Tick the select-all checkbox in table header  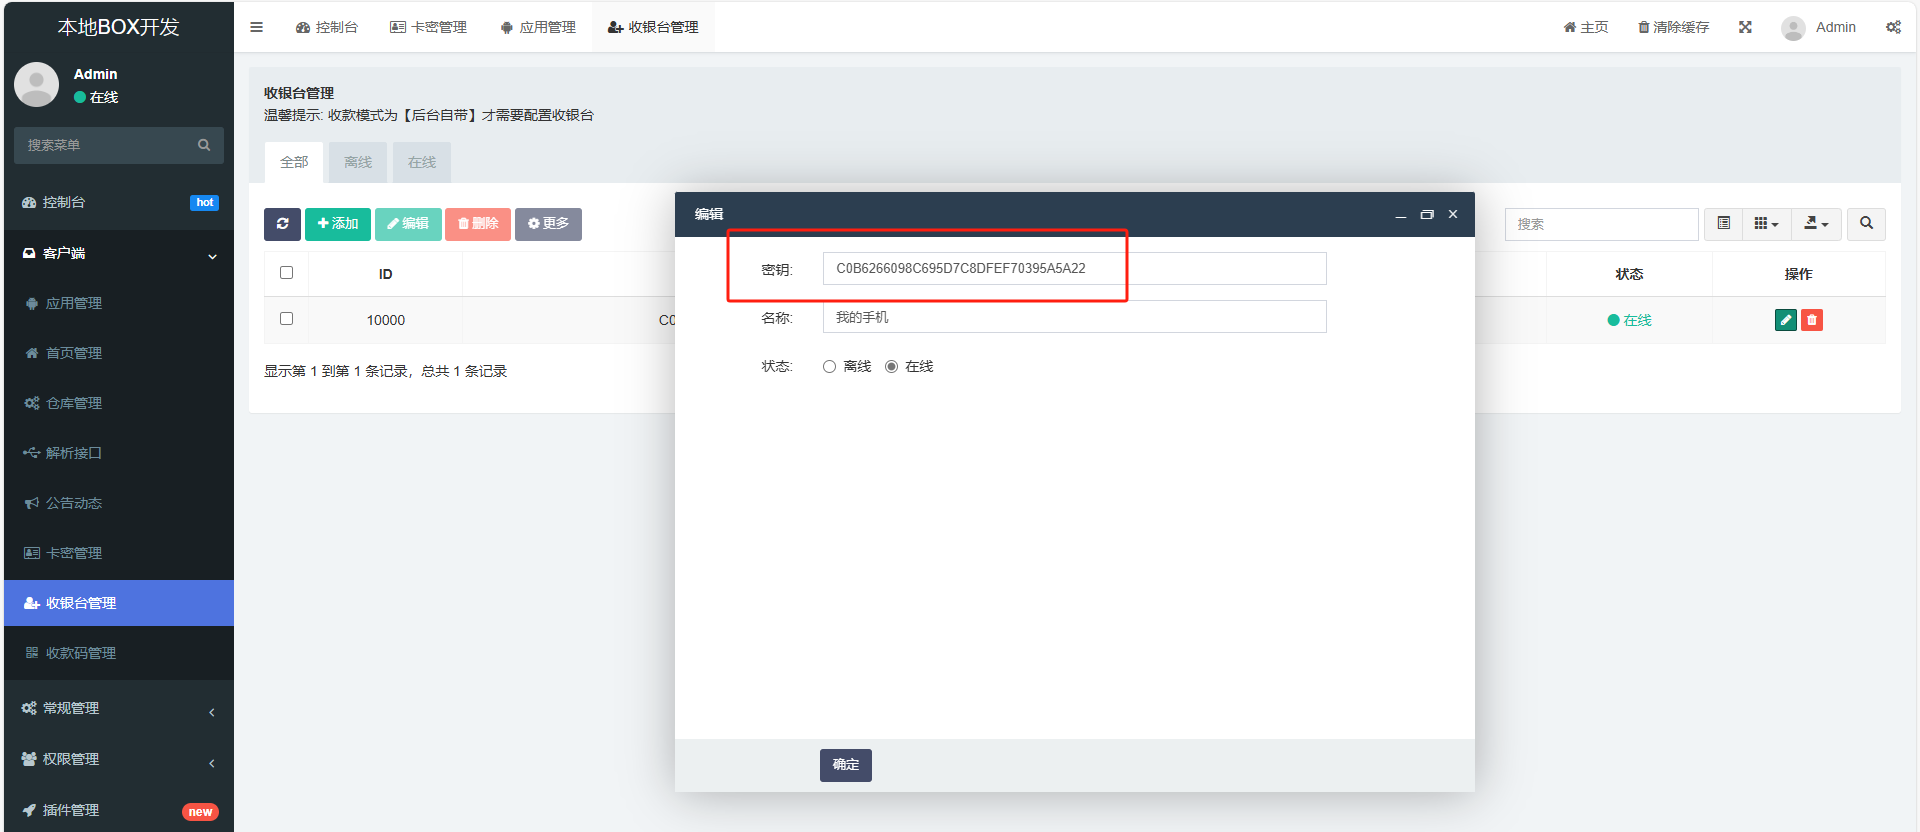(287, 273)
